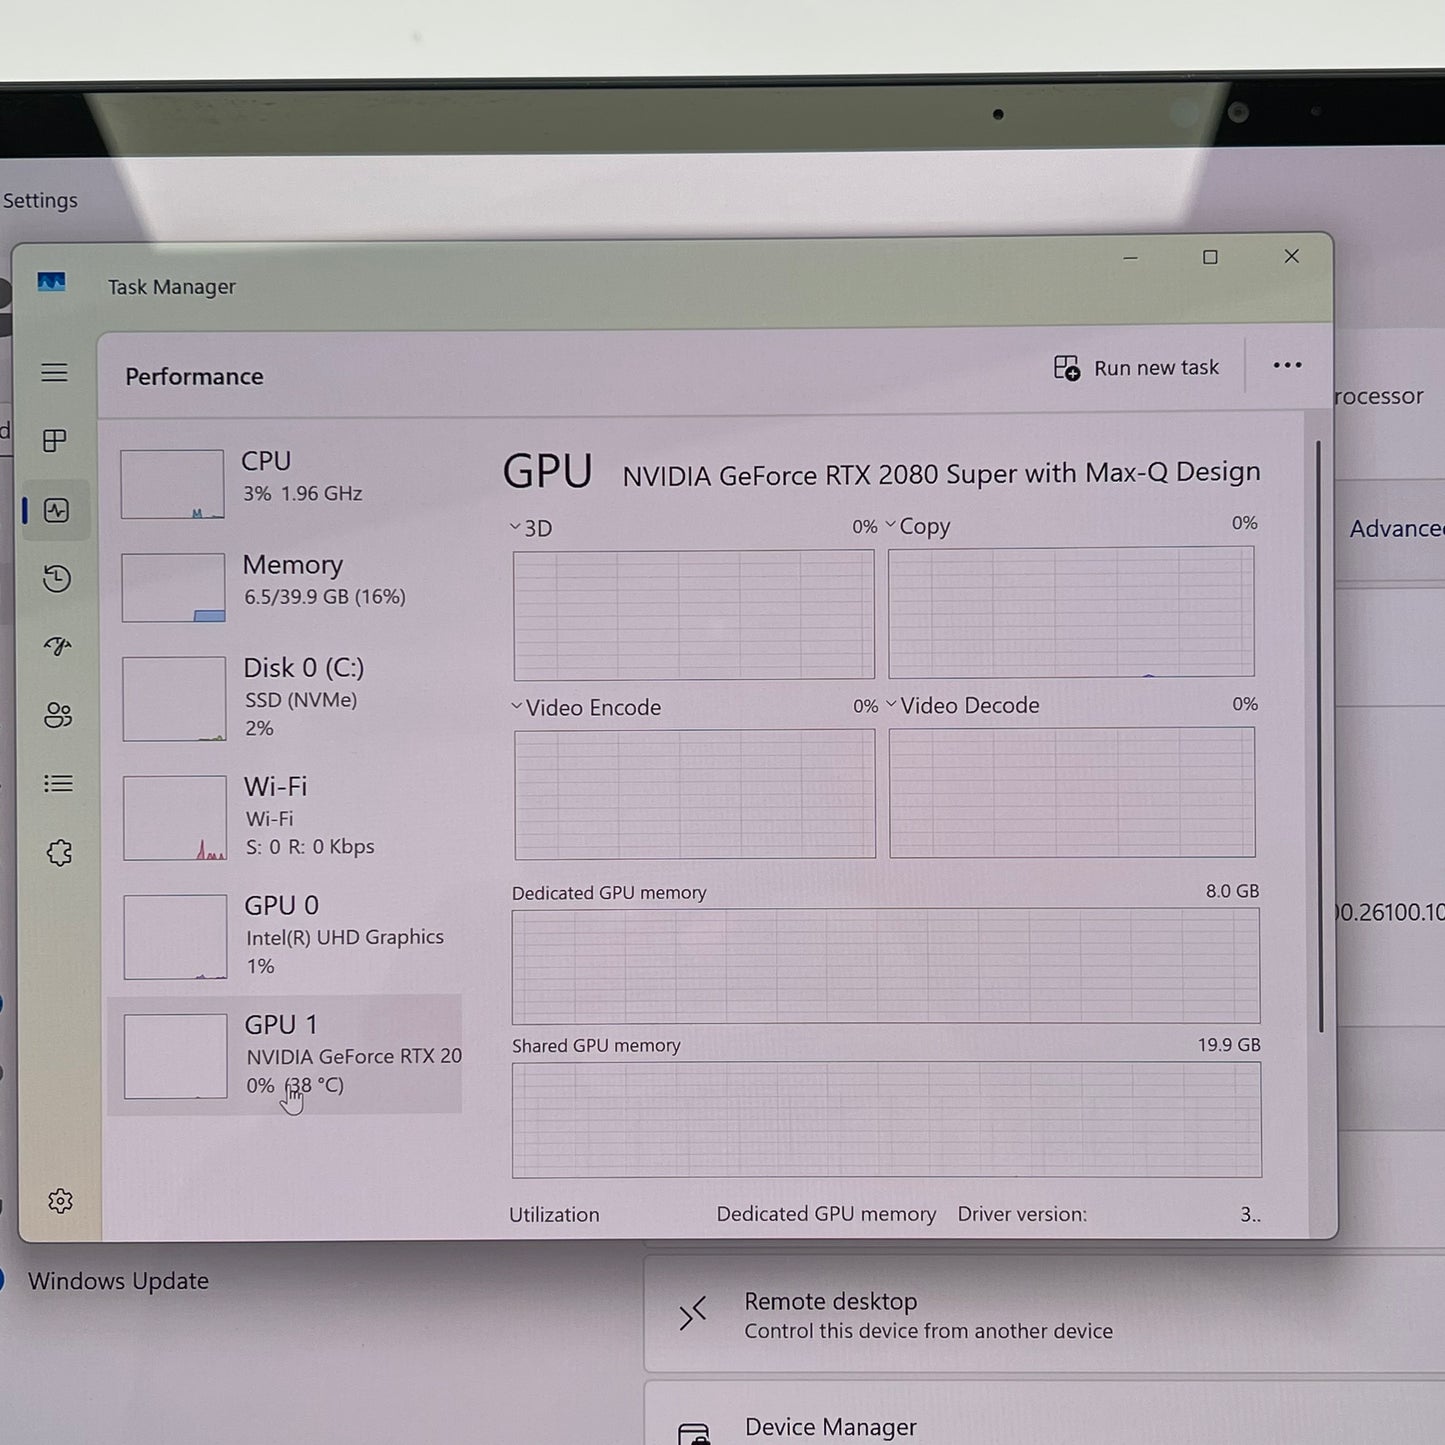Click the Driver version label
Viewport: 1445px width, 1445px height.
[x=1022, y=1214]
